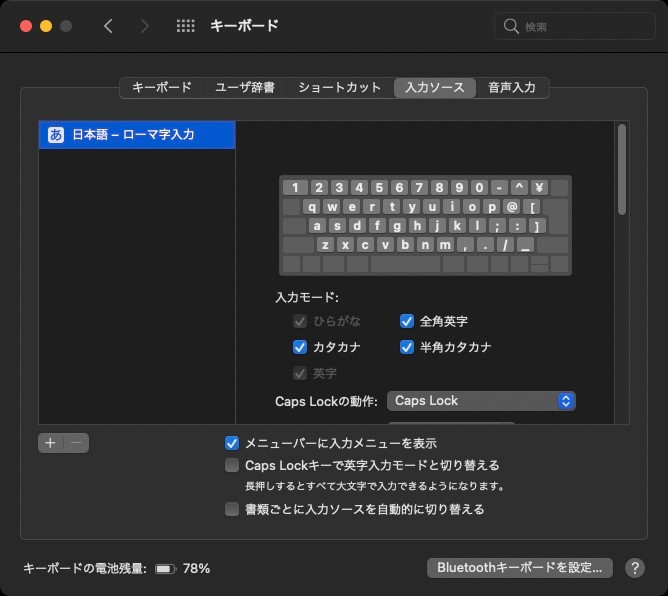Disable メニューバーに入力メニューを表示 checkbox

click(232, 443)
